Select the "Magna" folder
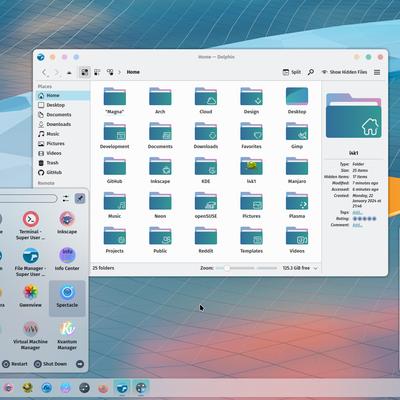This screenshot has height=400, width=400. (115, 100)
